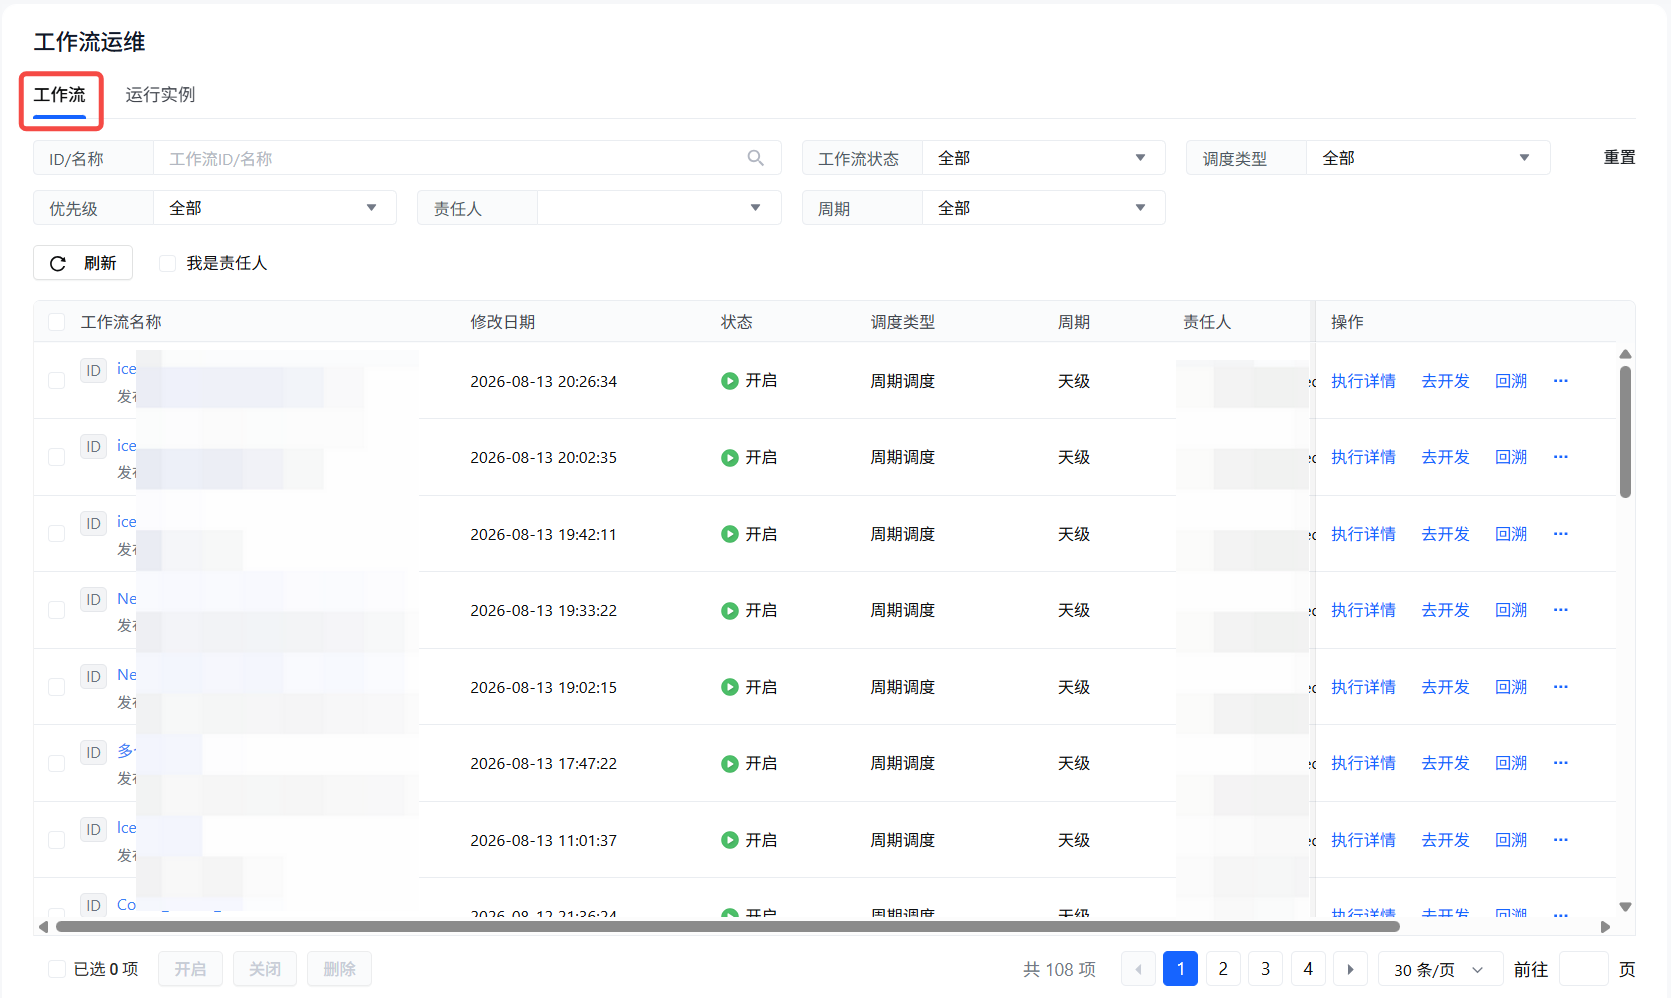Open the ellipsis menu on 17:47:22 row
This screenshot has height=998, width=1671.
pos(1560,763)
